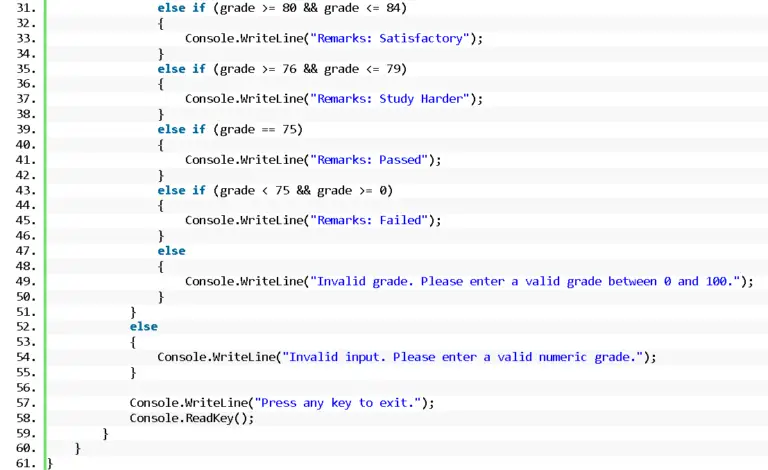
Task: Click the condition grade >= 76 && grade <= 79
Action: (x=310, y=69)
